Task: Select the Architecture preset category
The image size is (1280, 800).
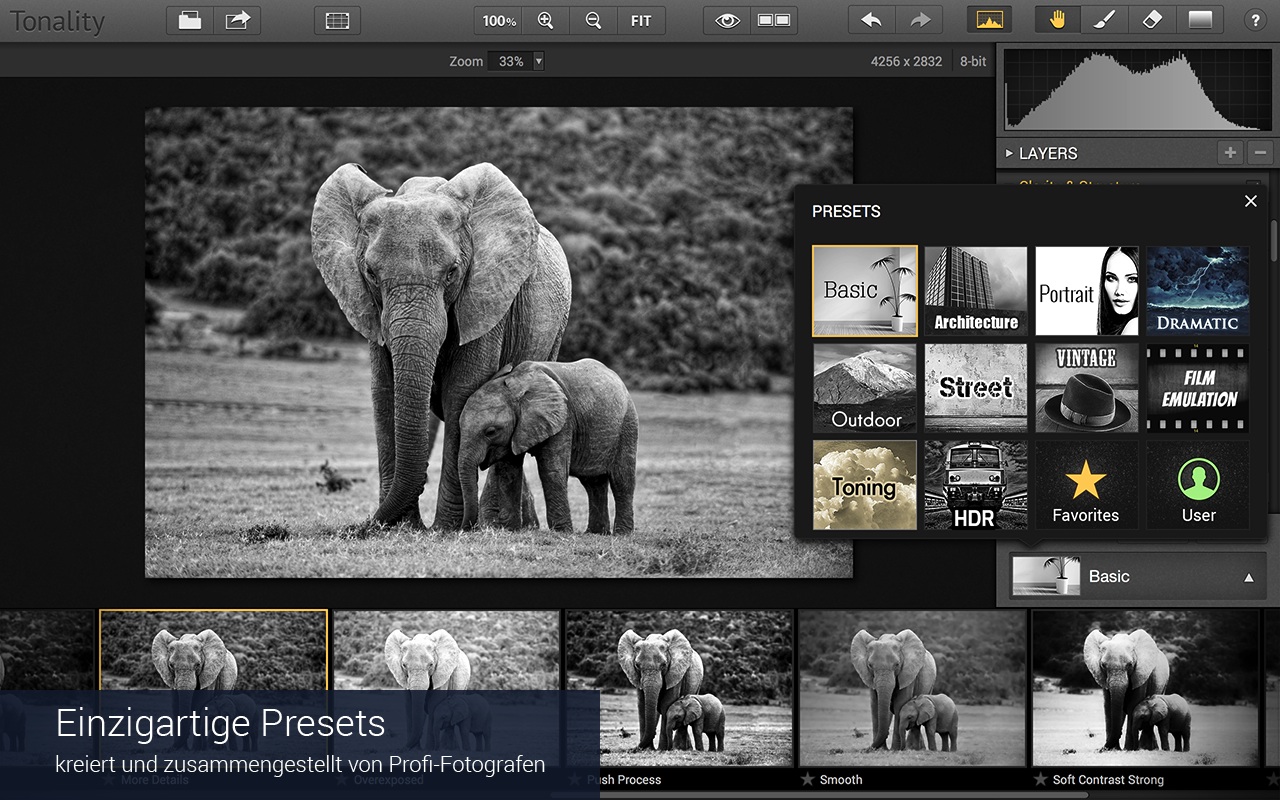Action: tap(976, 291)
